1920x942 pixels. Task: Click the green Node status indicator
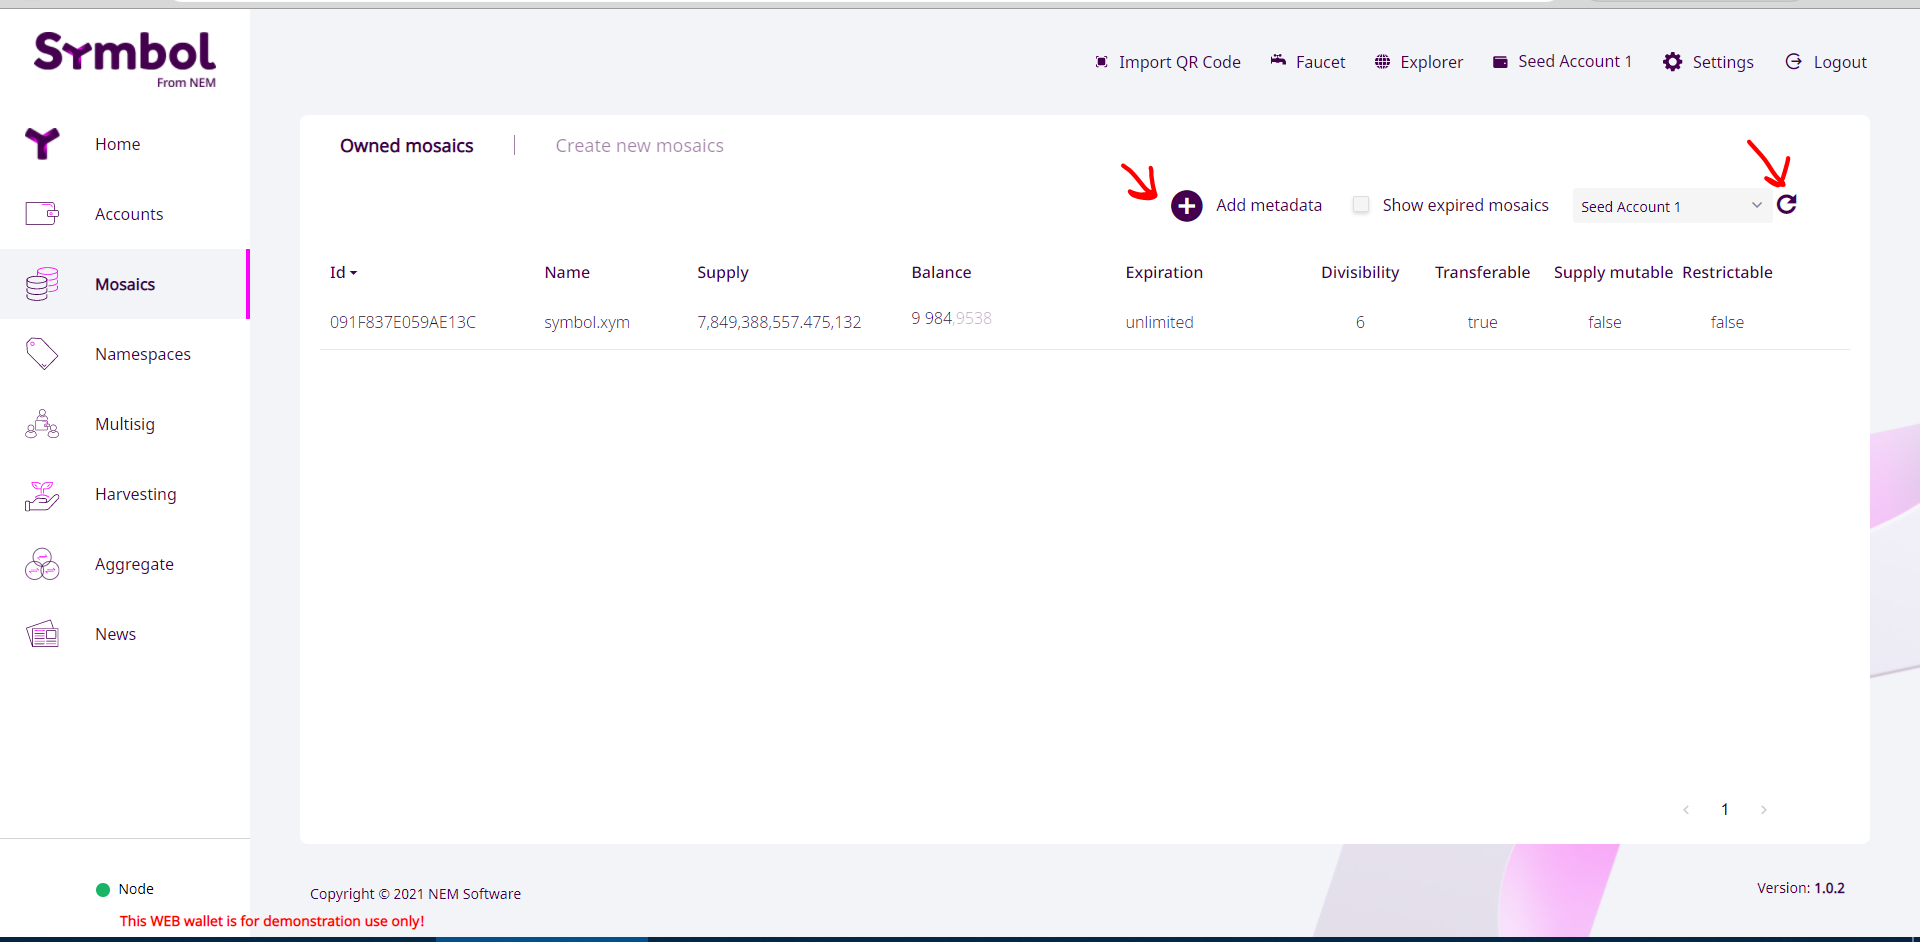(103, 890)
